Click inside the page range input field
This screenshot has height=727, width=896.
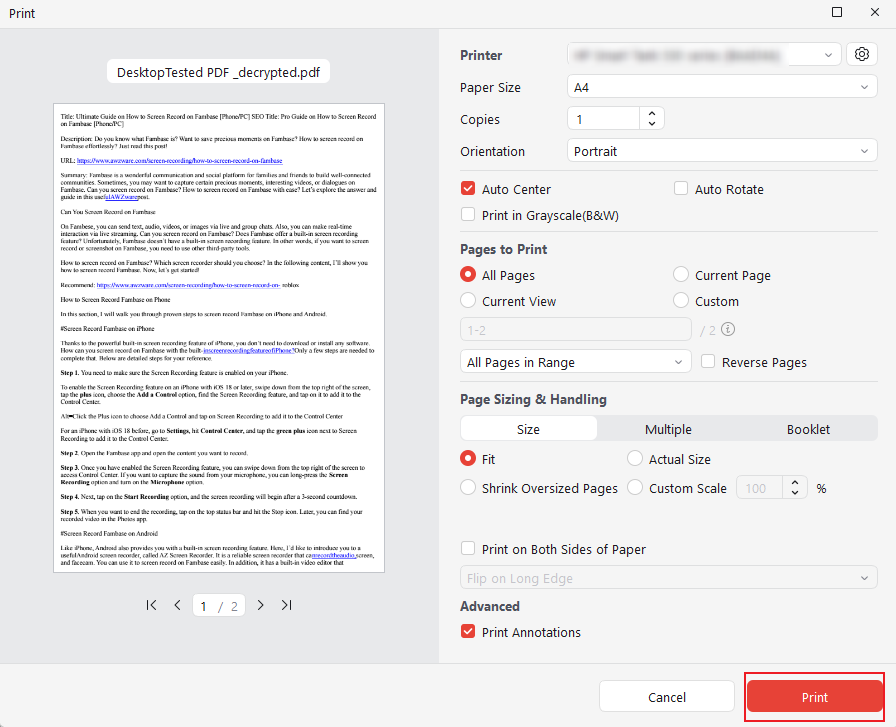pos(575,329)
